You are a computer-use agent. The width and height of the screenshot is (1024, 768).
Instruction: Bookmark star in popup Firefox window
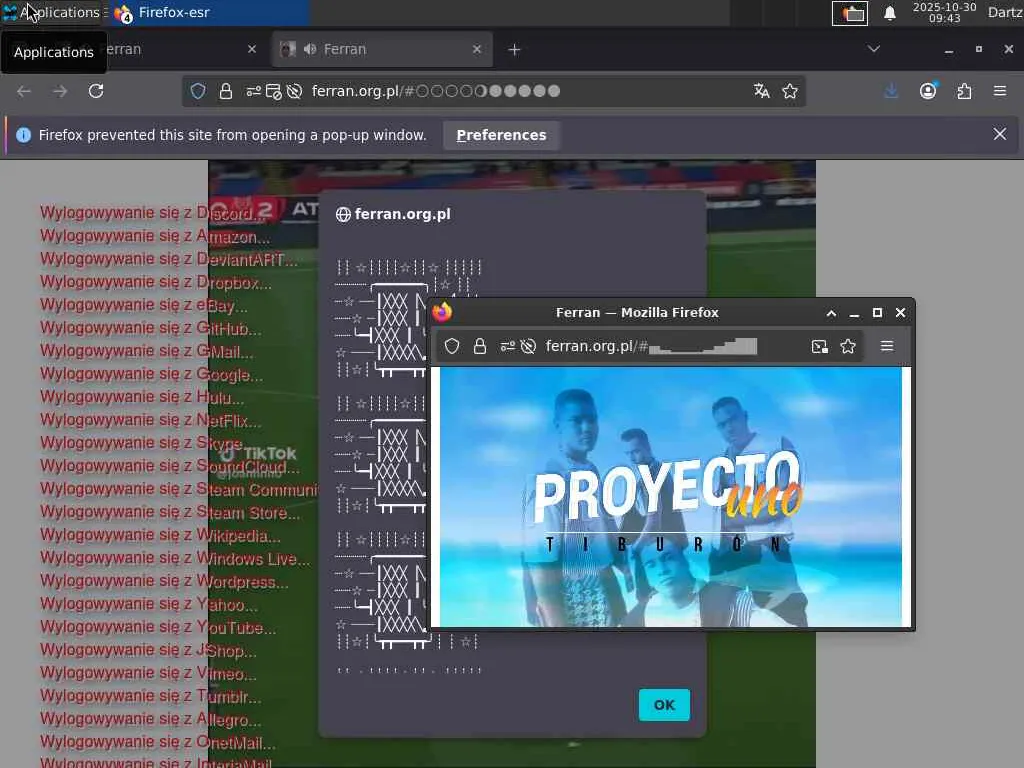tap(848, 346)
